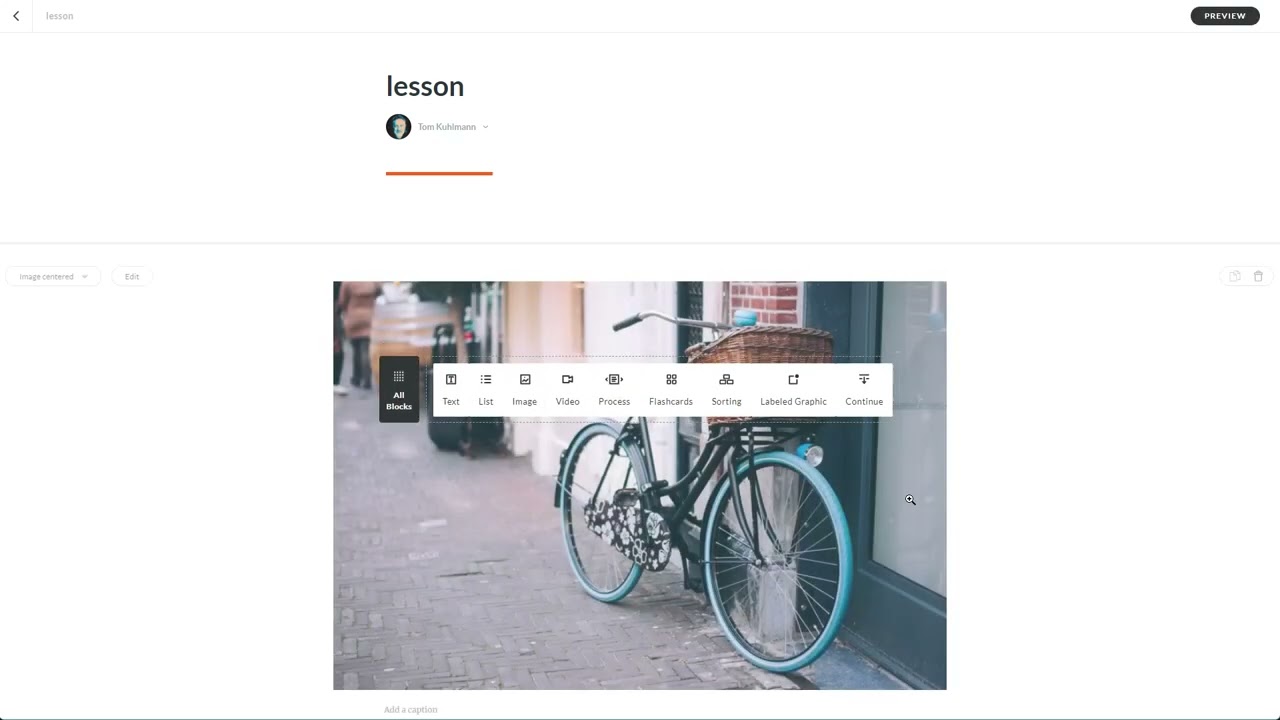Viewport: 1280px width, 720px height.
Task: Insert a Process block
Action: [614, 389]
